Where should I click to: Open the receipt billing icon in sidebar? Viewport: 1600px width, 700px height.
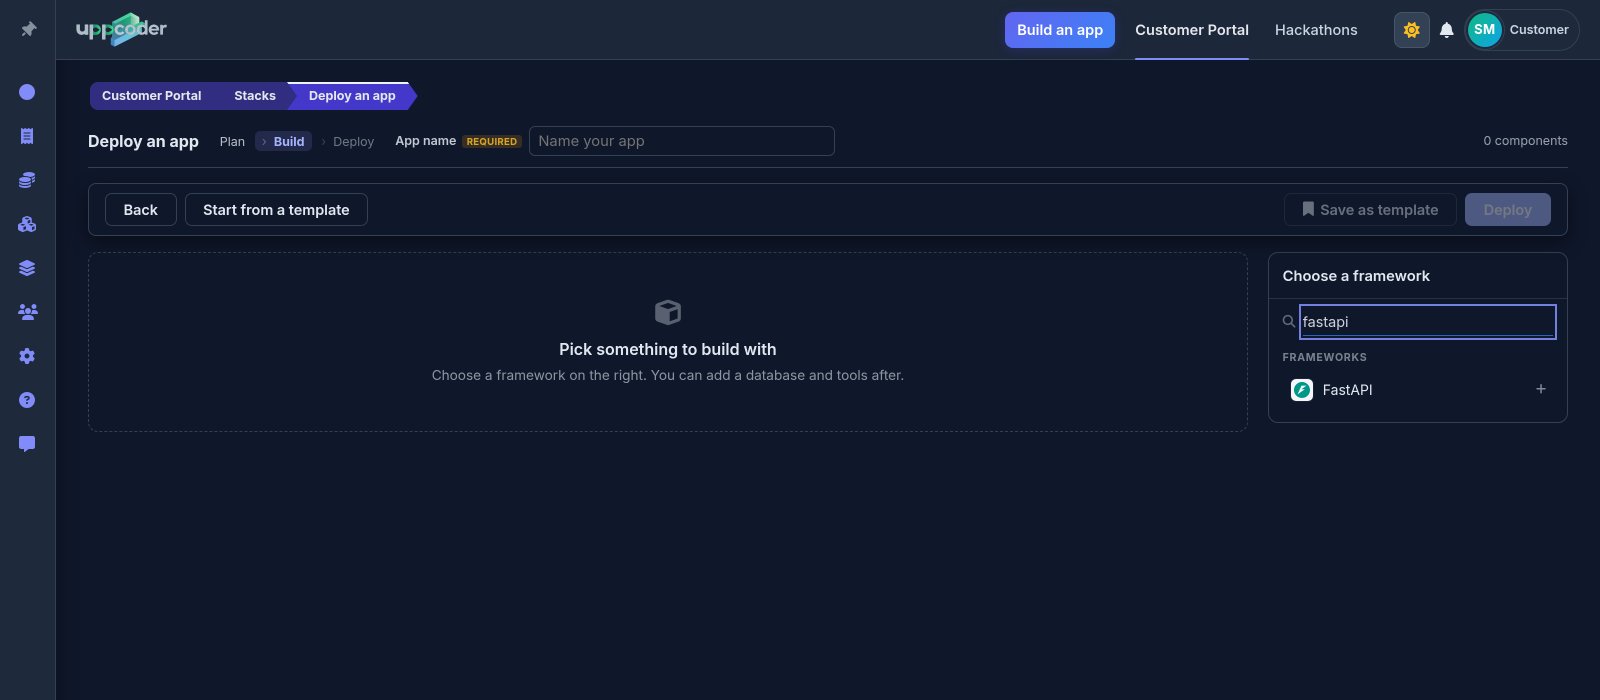[x=27, y=136]
